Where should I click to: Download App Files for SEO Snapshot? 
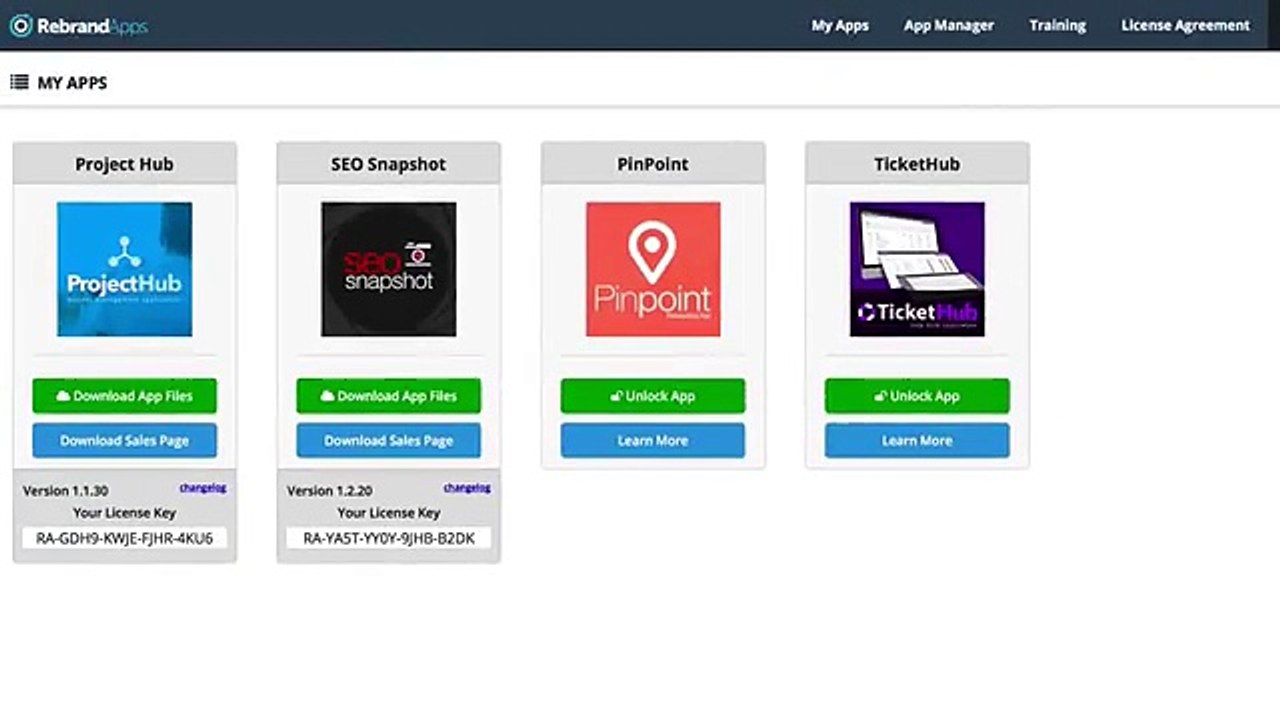pos(388,396)
